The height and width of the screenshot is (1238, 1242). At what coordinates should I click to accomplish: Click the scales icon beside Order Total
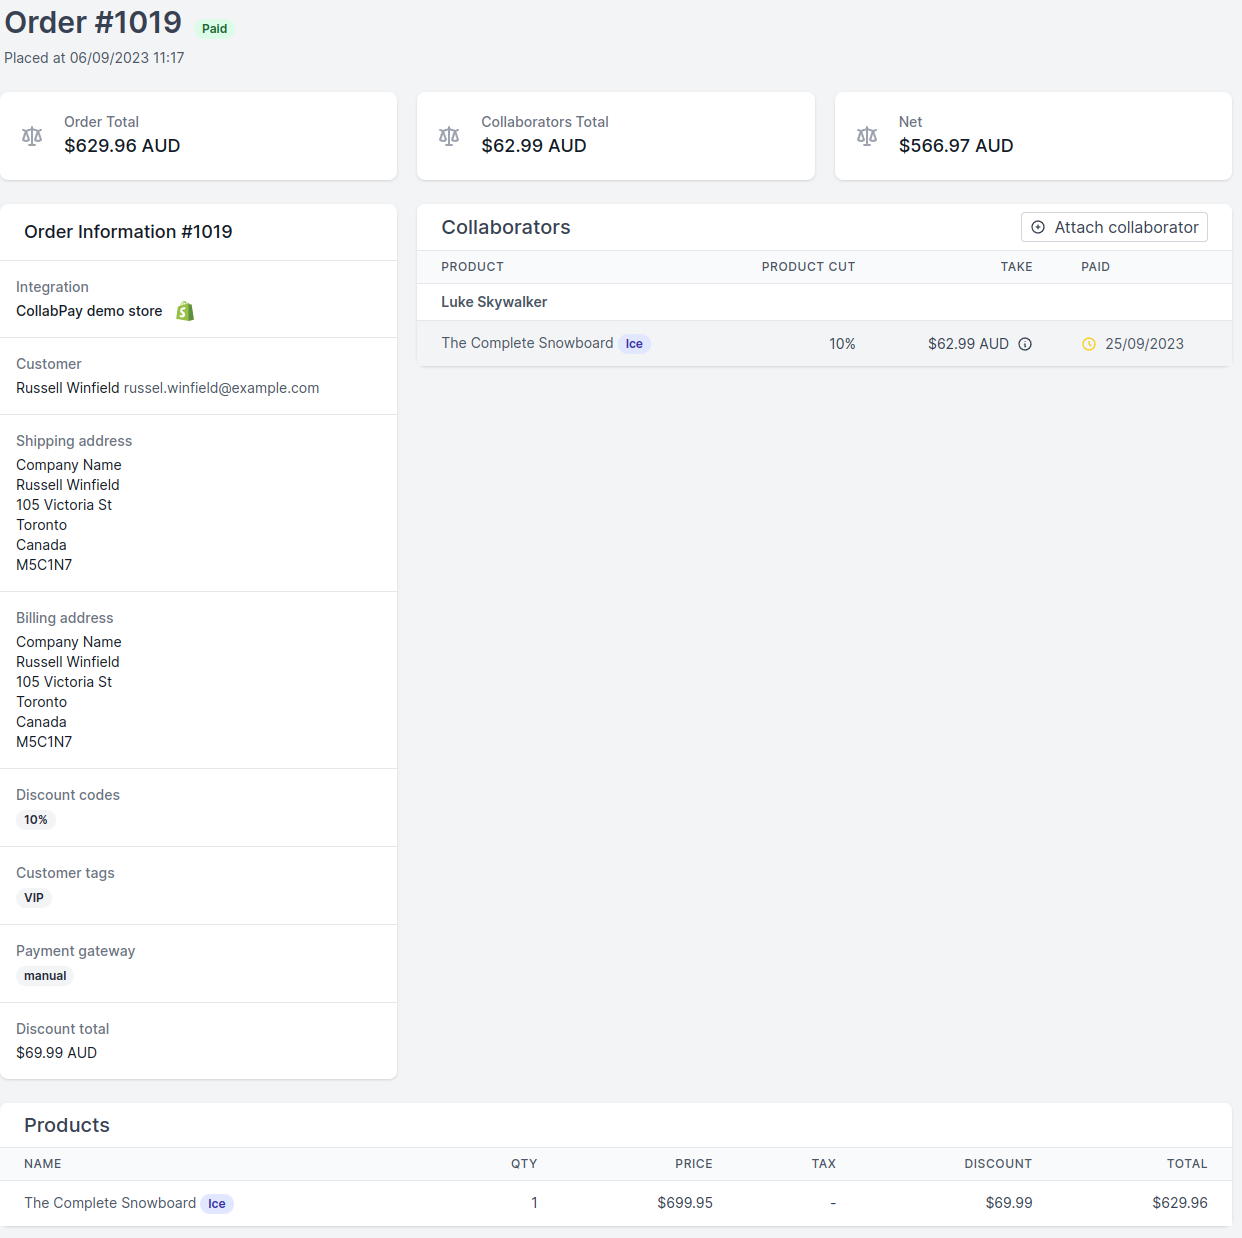pos(32,136)
